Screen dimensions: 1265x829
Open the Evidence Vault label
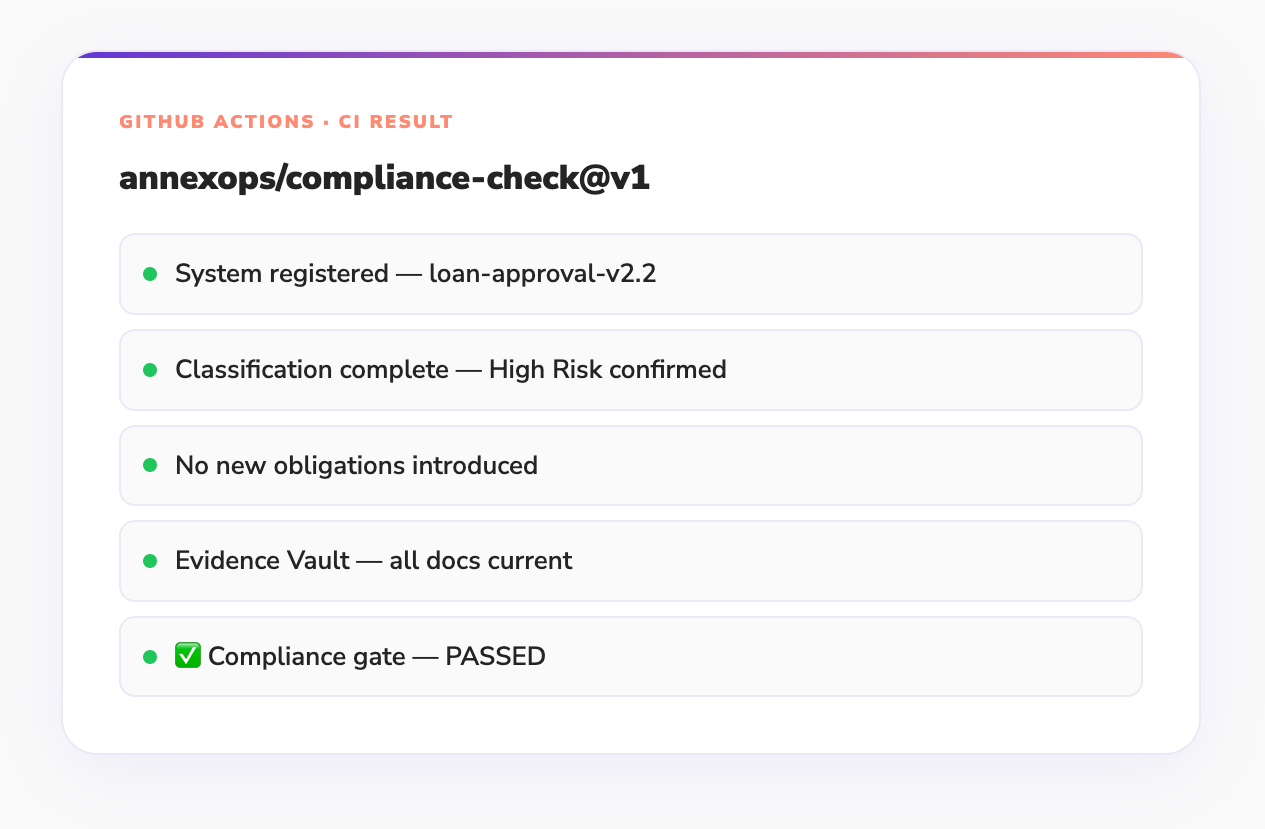pos(262,561)
